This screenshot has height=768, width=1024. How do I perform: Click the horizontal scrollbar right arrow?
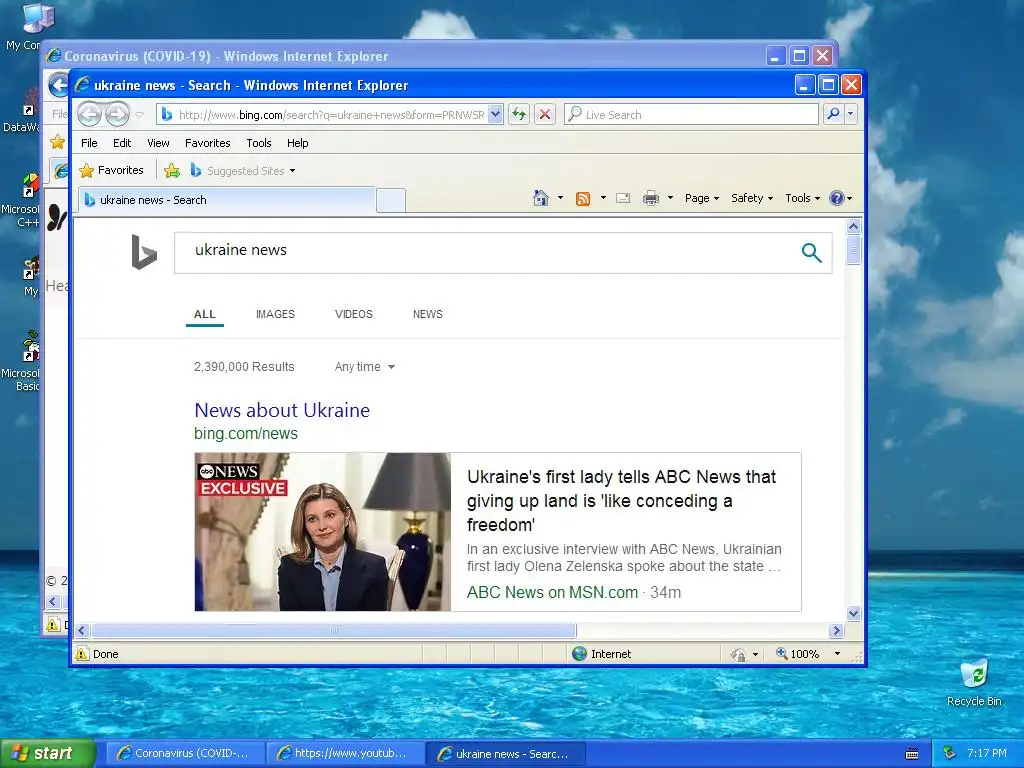(836, 630)
